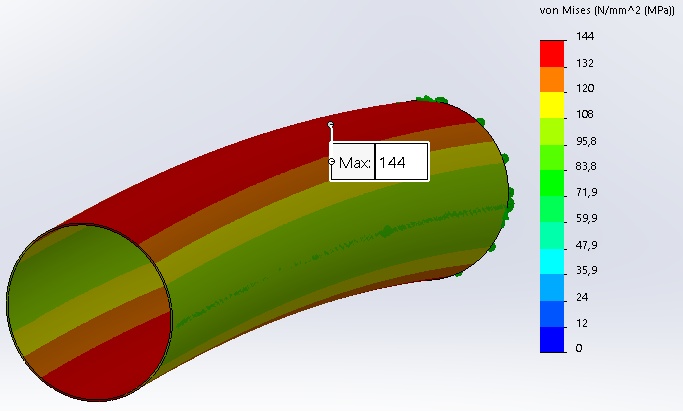Click the legend value 12
Screen dimensions: 683x411
(x=582, y=323)
